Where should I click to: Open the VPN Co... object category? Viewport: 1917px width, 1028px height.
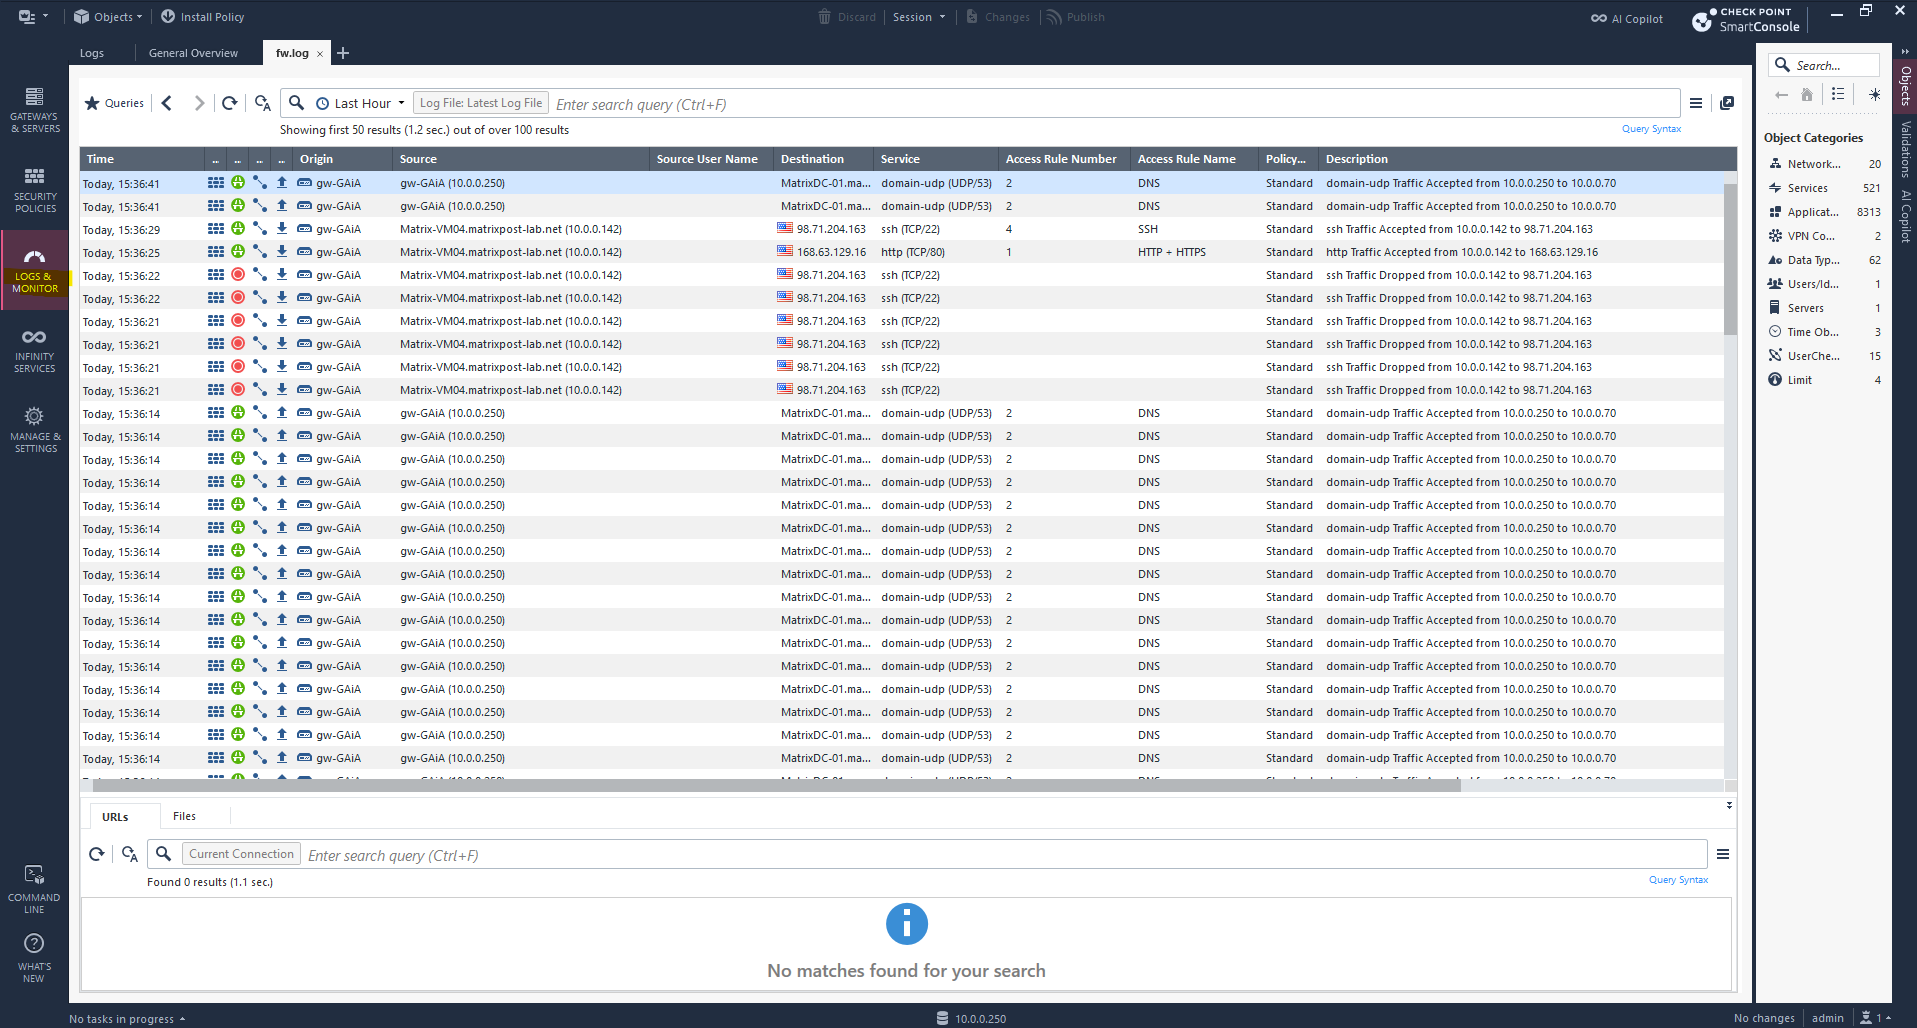pos(1824,236)
